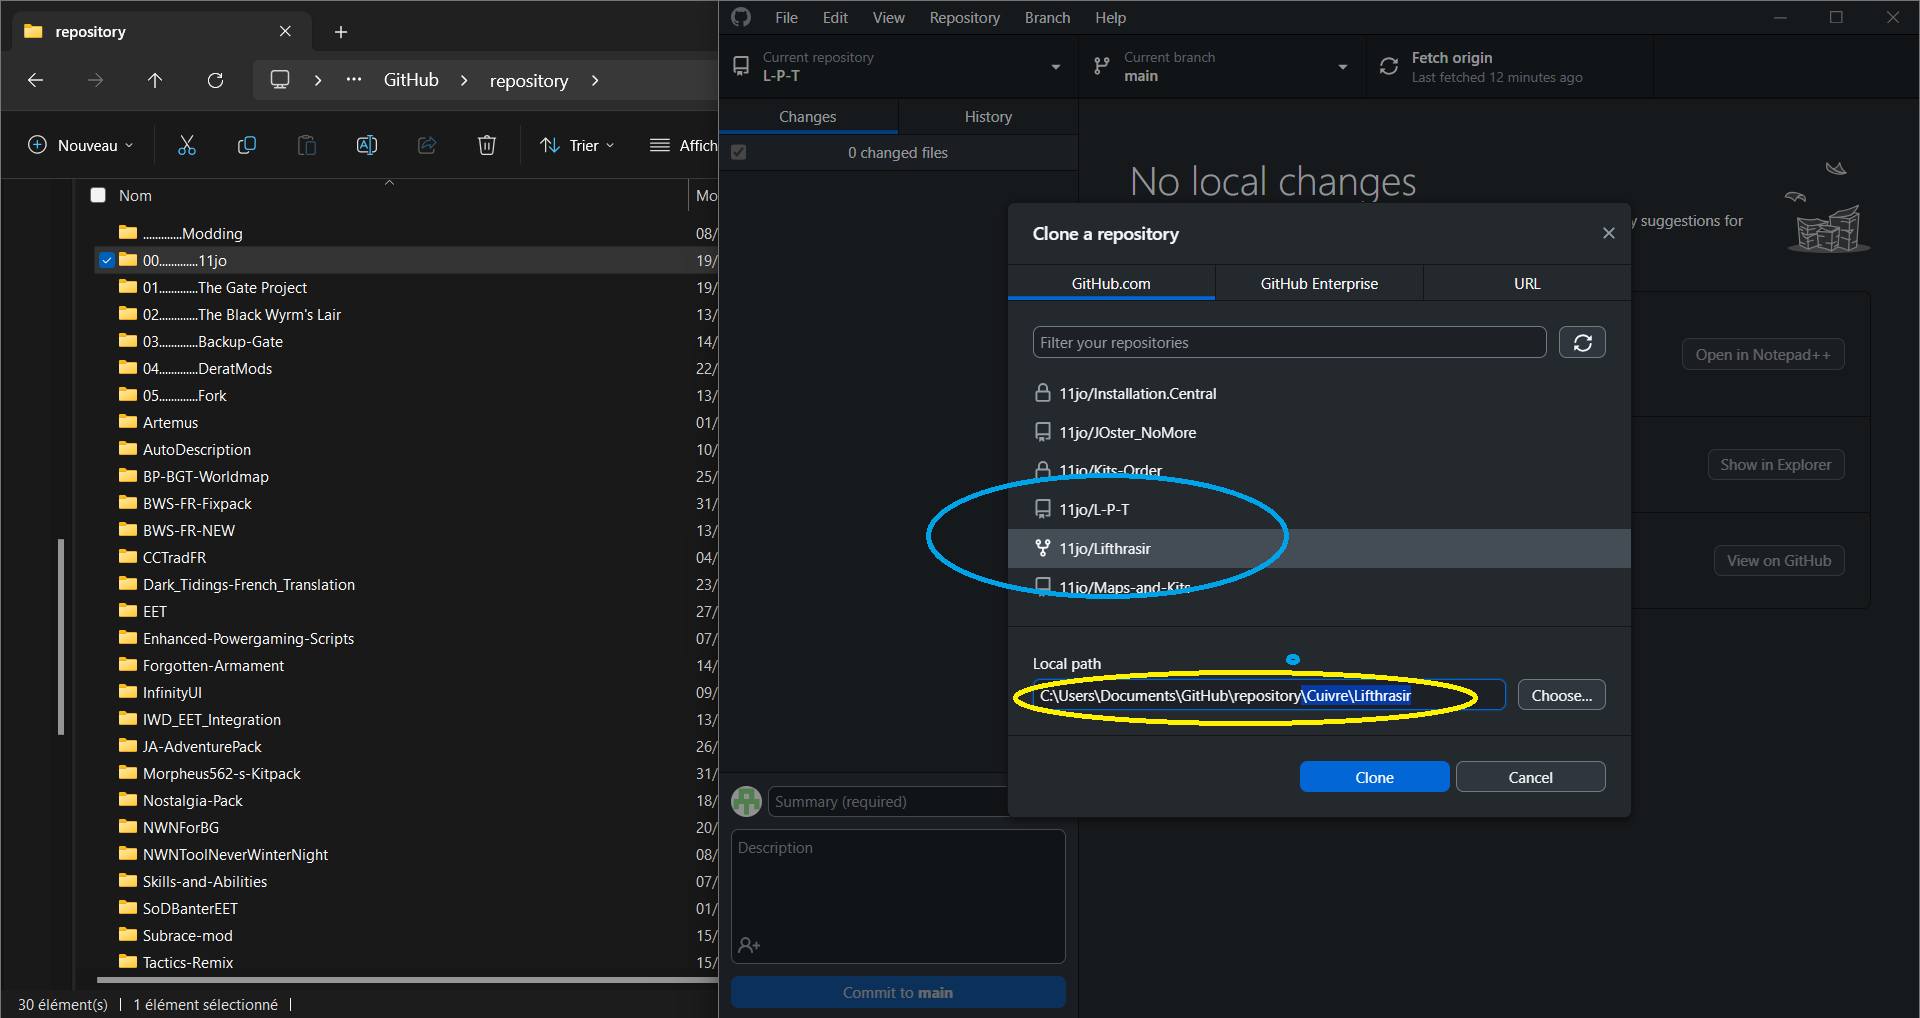Open the Branch menu

pyautogui.click(x=1047, y=18)
